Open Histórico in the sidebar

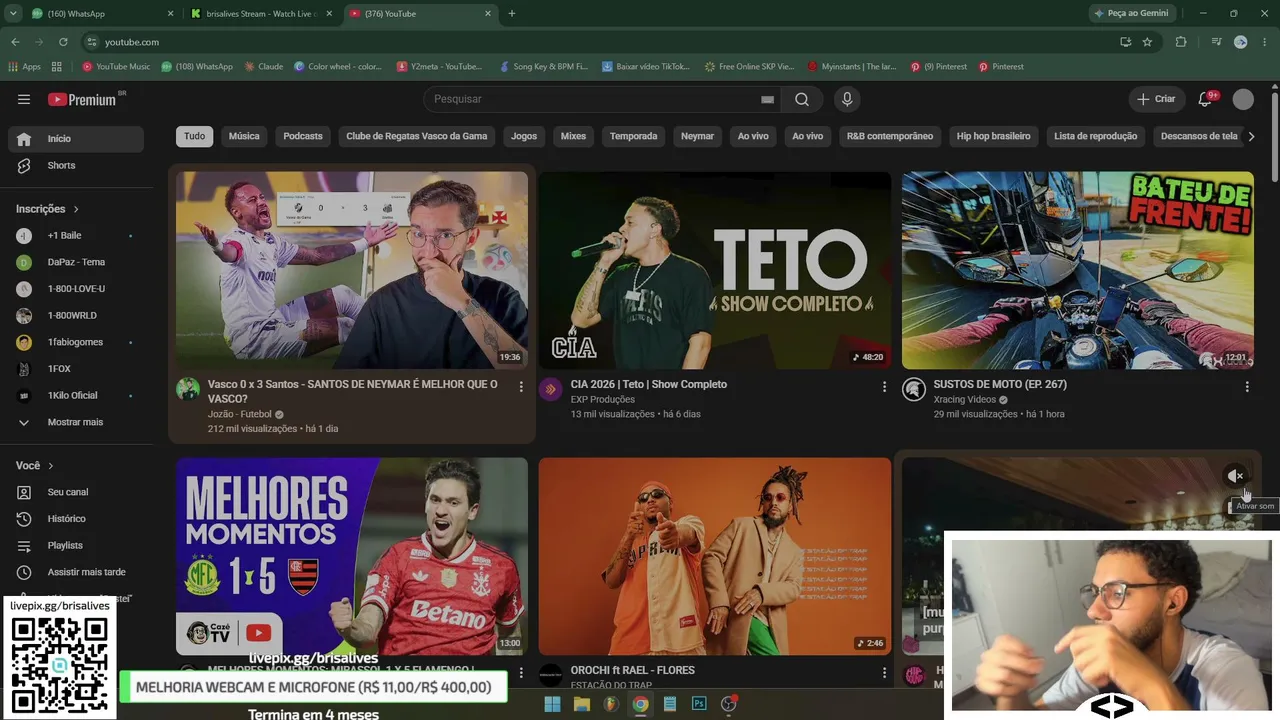pos(76,519)
